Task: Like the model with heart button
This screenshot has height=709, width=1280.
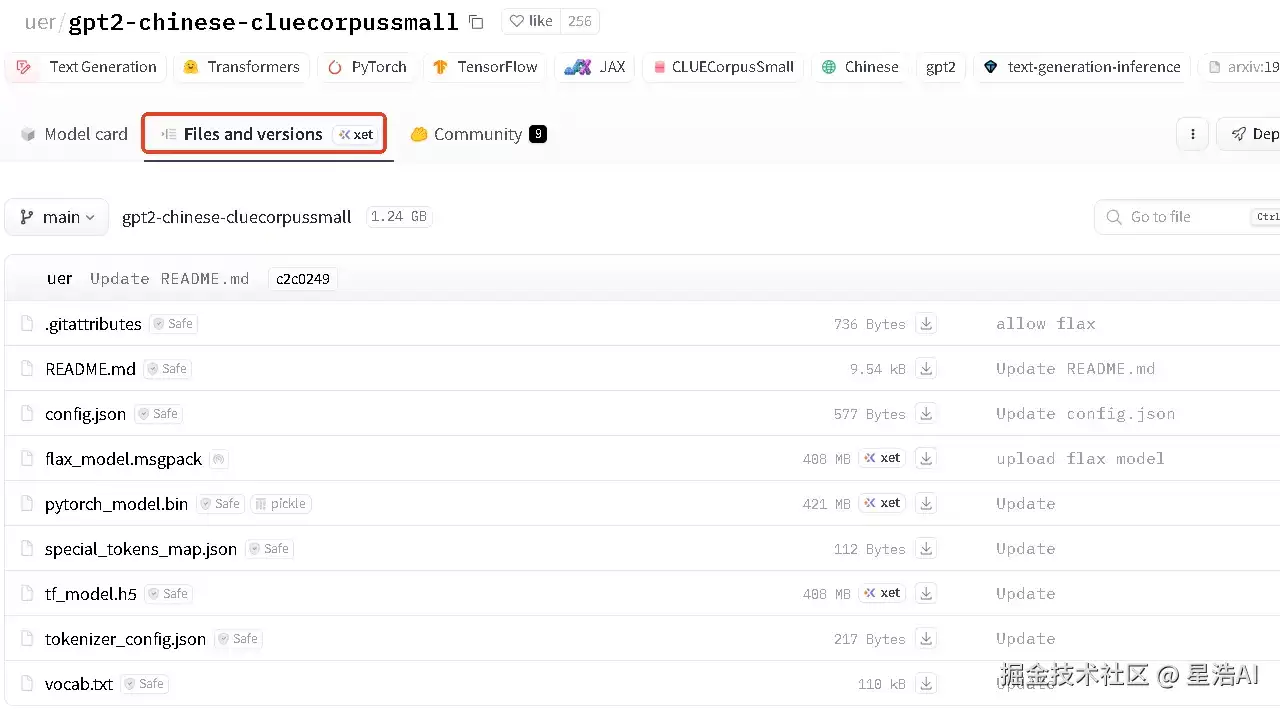Action: pos(531,21)
